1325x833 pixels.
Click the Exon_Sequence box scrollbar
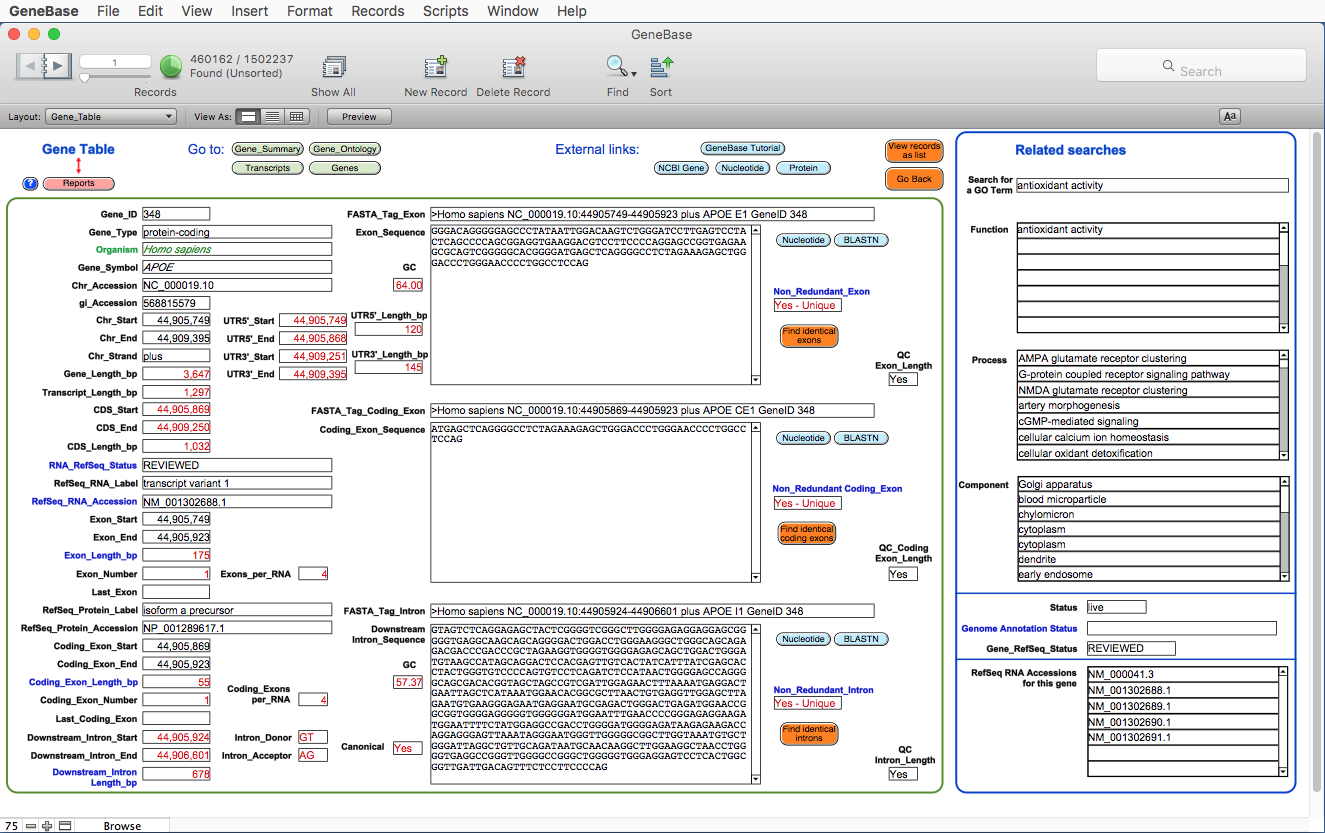coord(755,305)
